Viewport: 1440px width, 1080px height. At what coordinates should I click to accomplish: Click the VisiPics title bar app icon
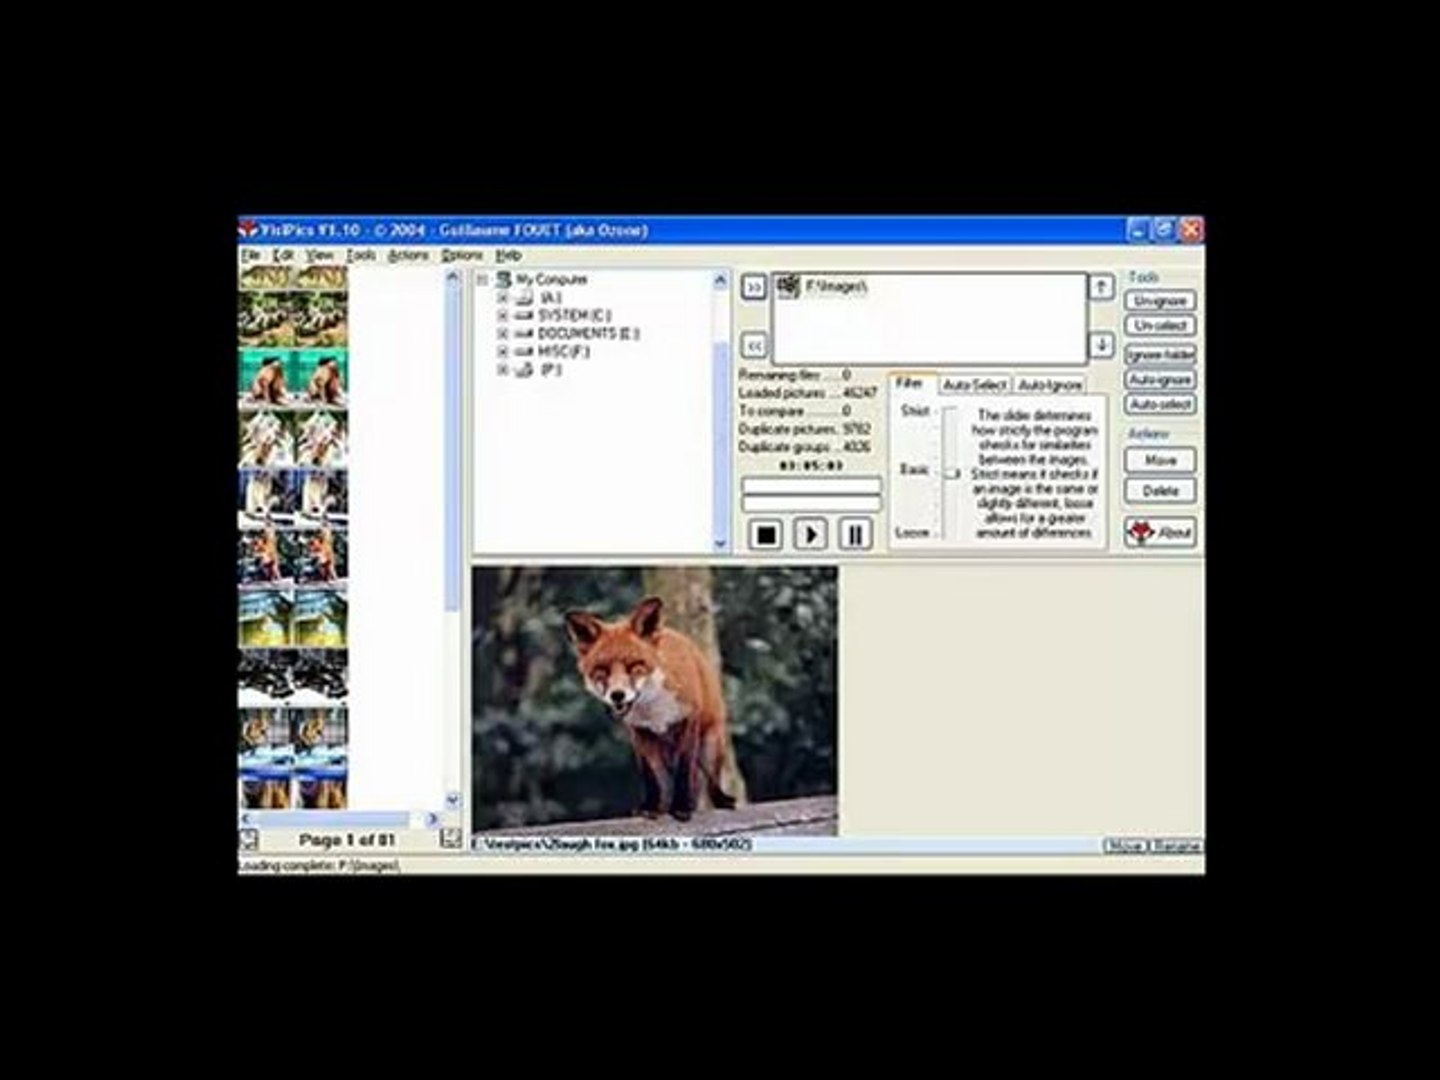point(249,230)
